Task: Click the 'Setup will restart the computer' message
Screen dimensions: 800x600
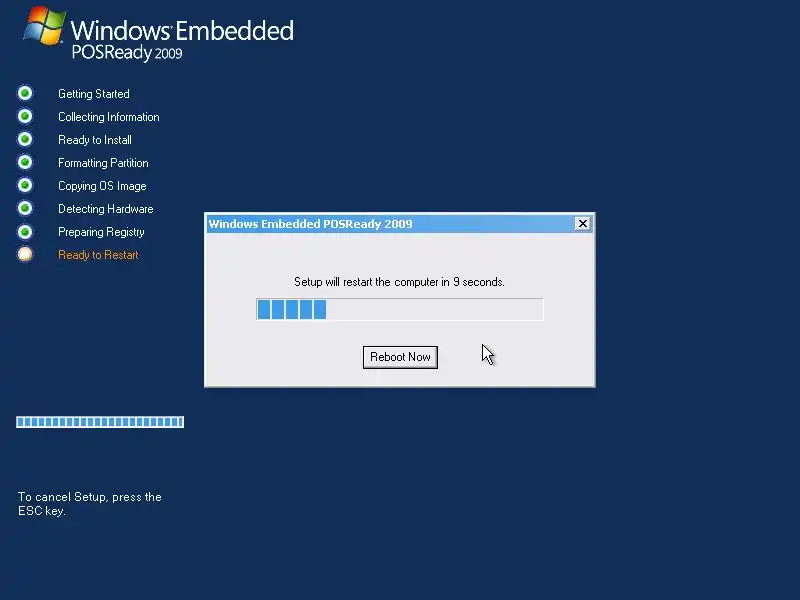Action: click(x=399, y=282)
